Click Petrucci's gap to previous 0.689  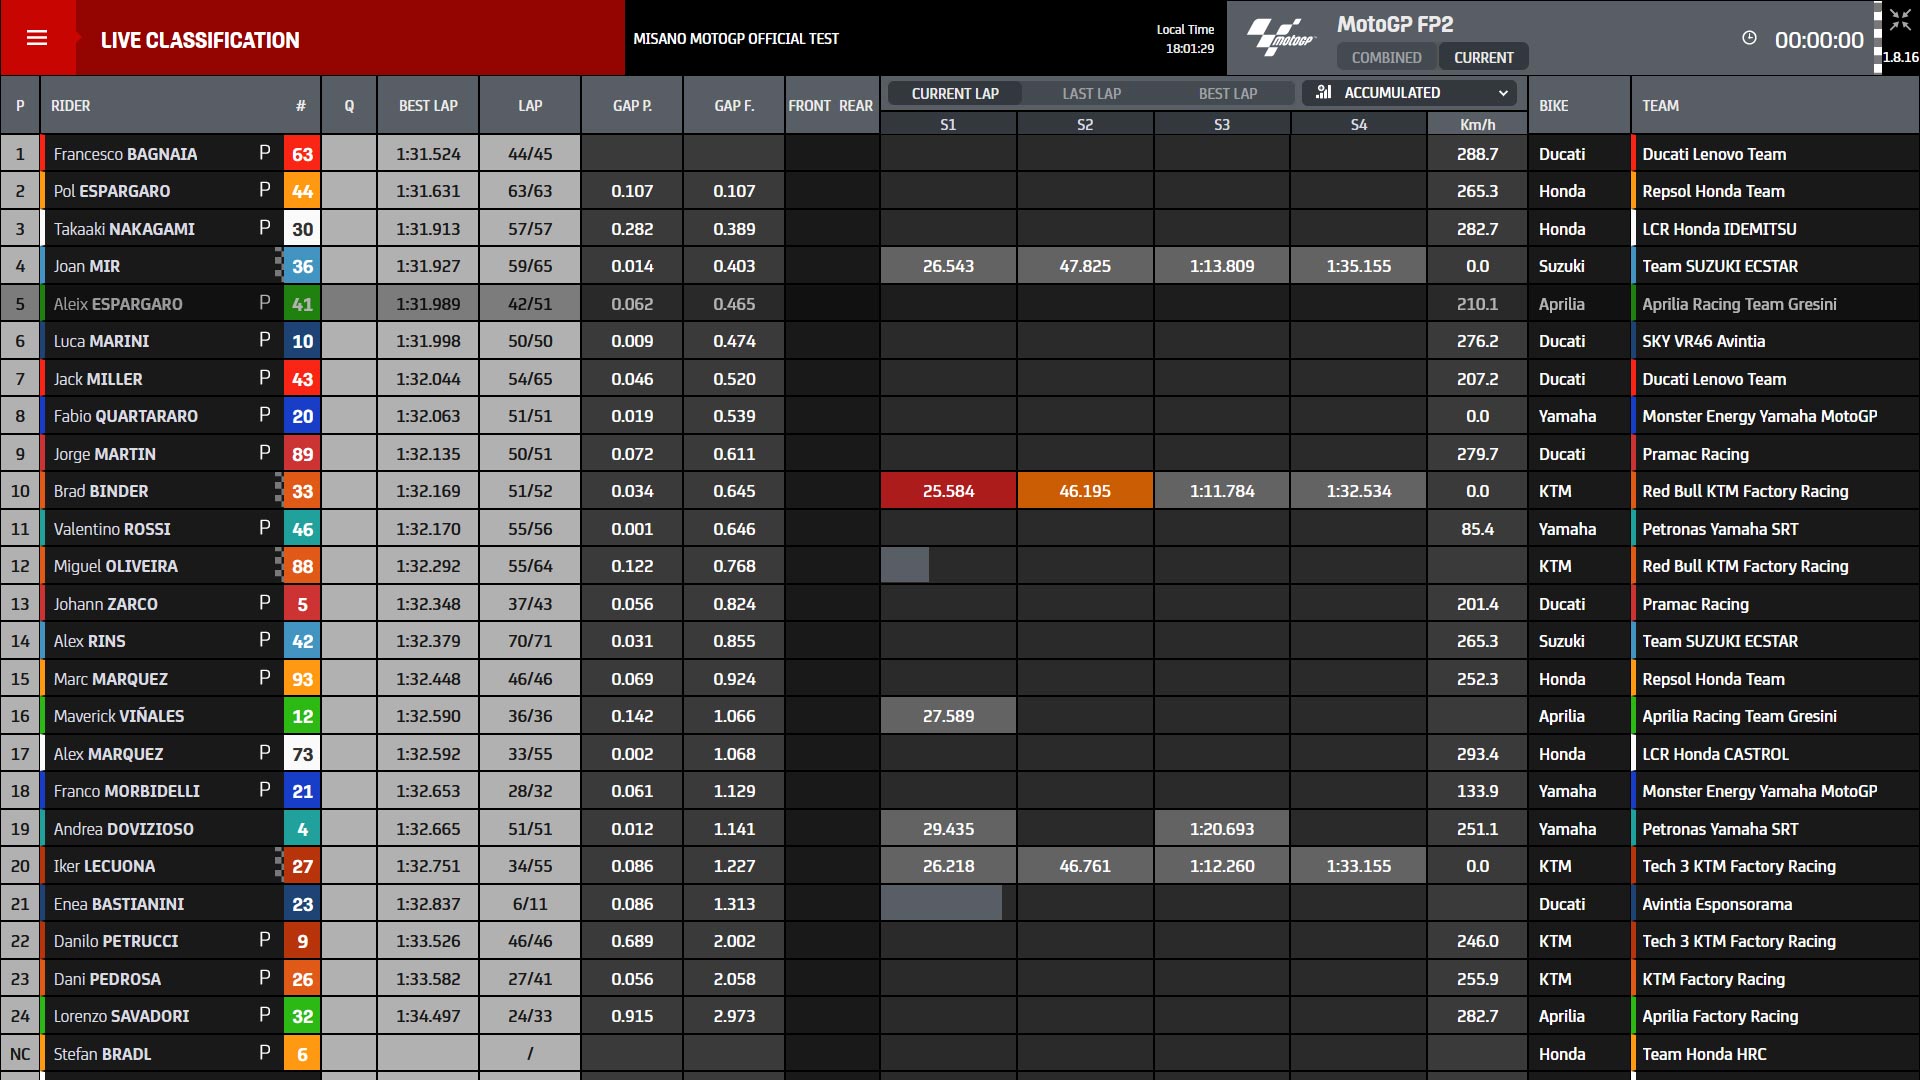(x=632, y=941)
